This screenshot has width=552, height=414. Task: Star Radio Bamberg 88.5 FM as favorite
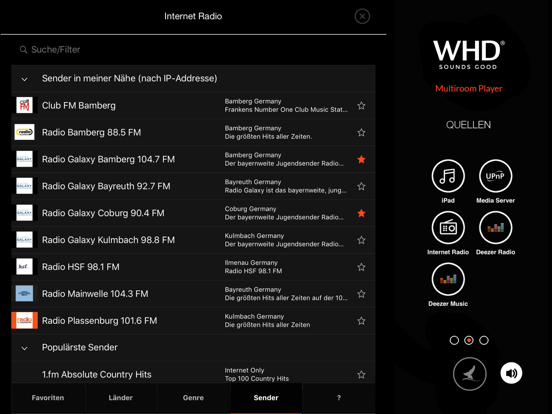361,132
